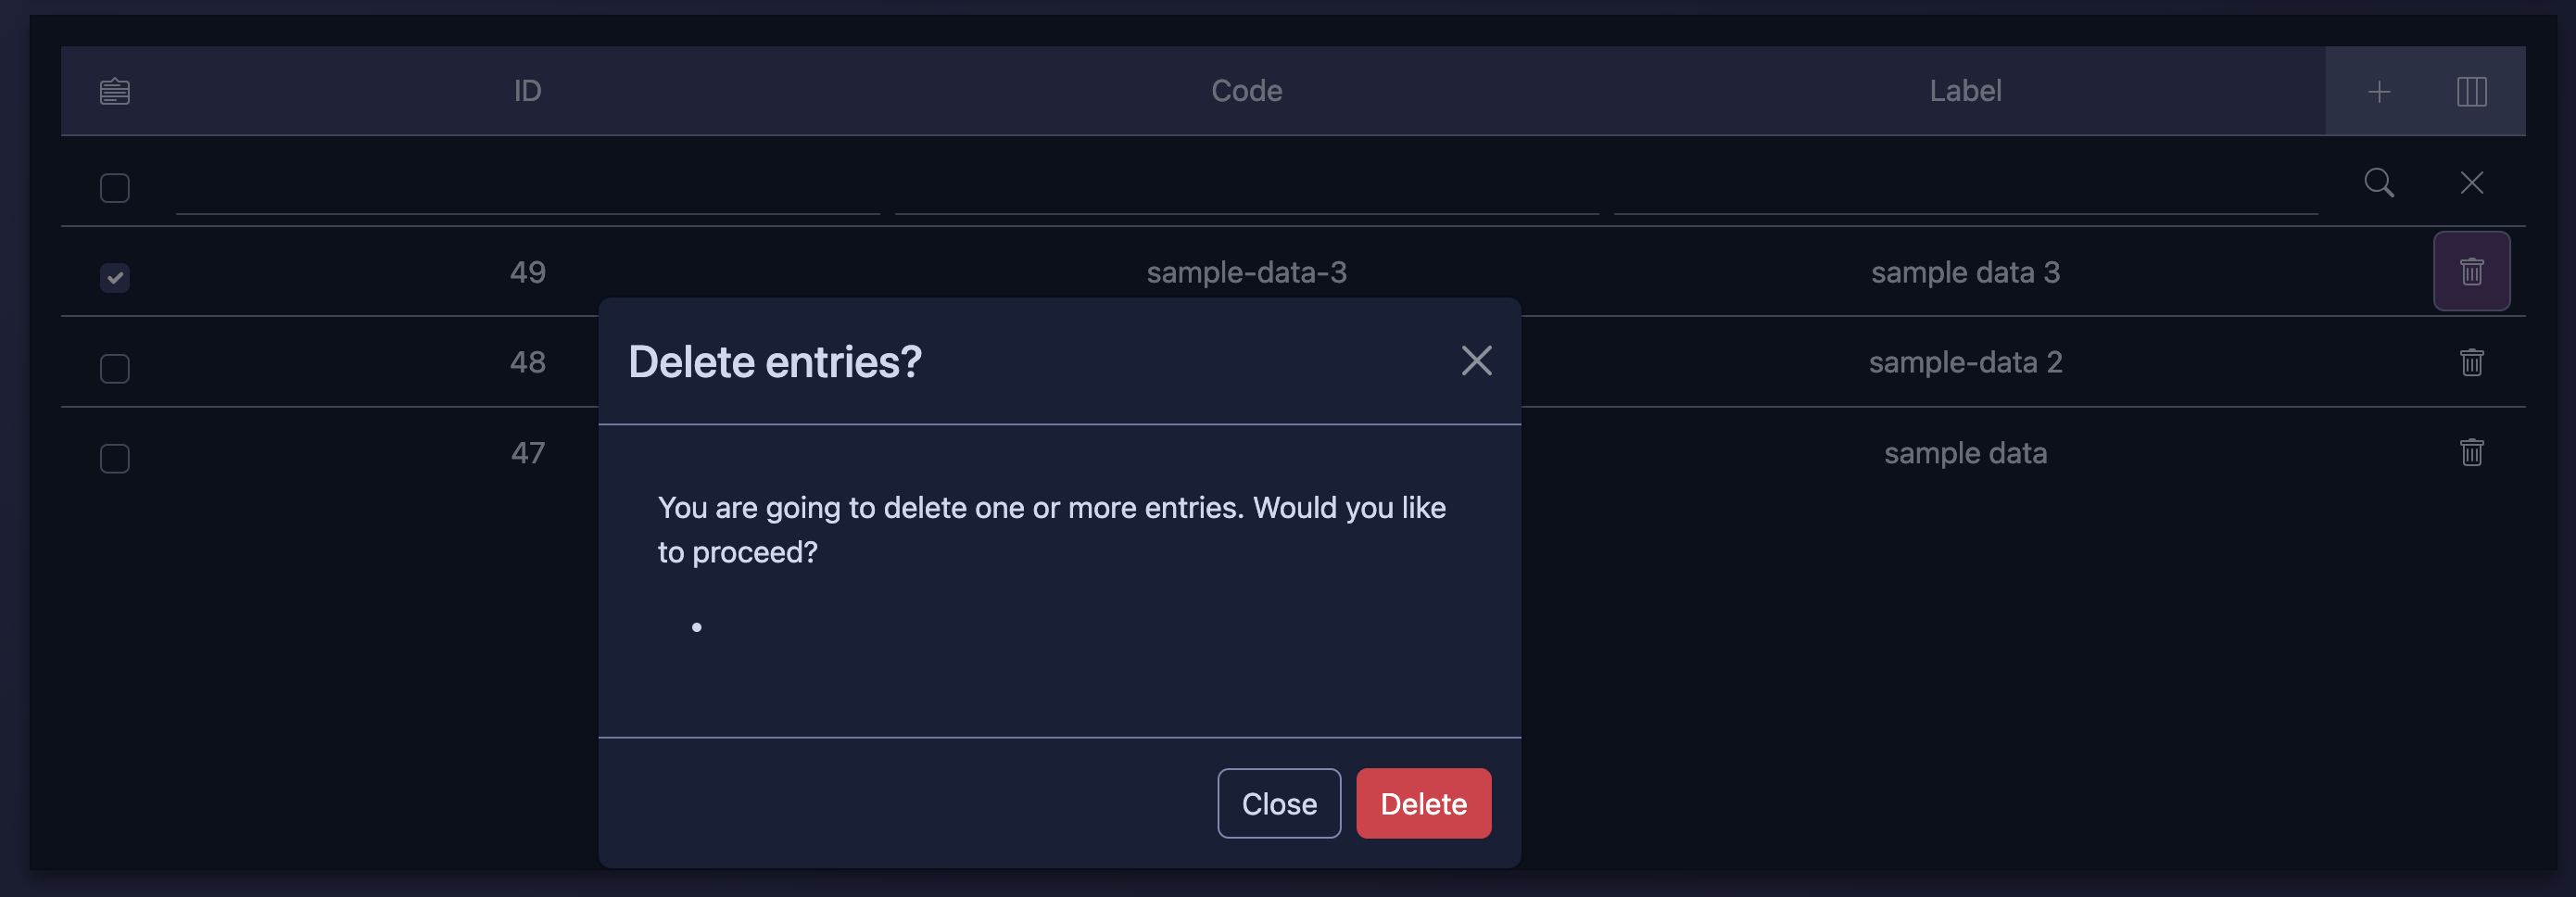Click the red Delete button

point(1423,803)
